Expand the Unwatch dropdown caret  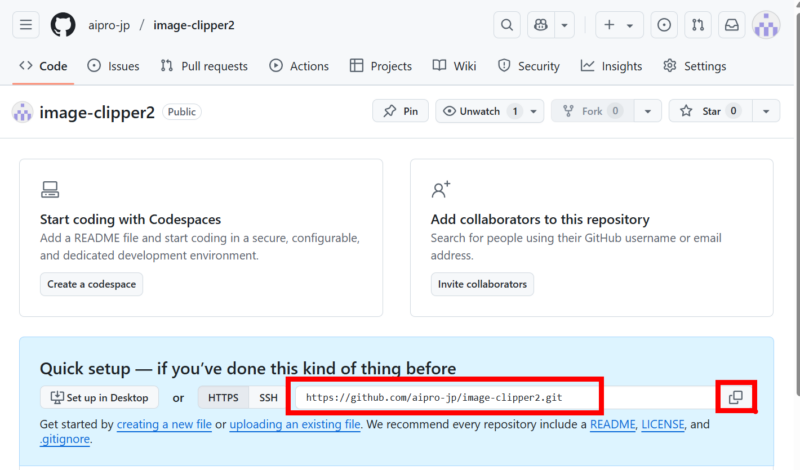(x=534, y=111)
